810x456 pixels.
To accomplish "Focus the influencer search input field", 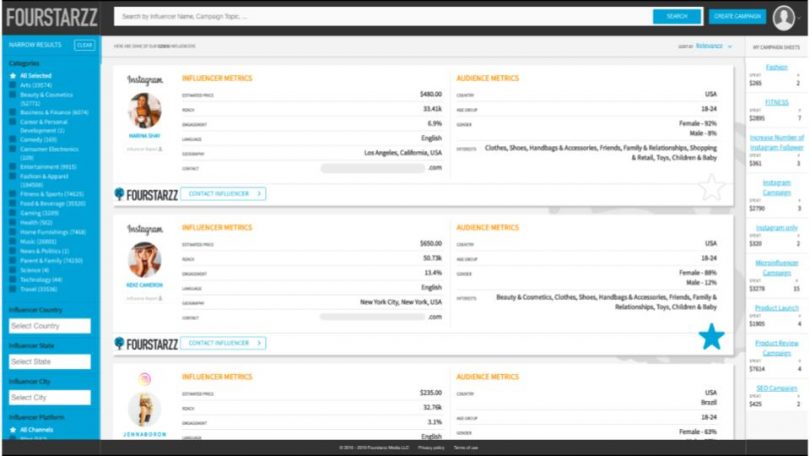I will 383,17.
